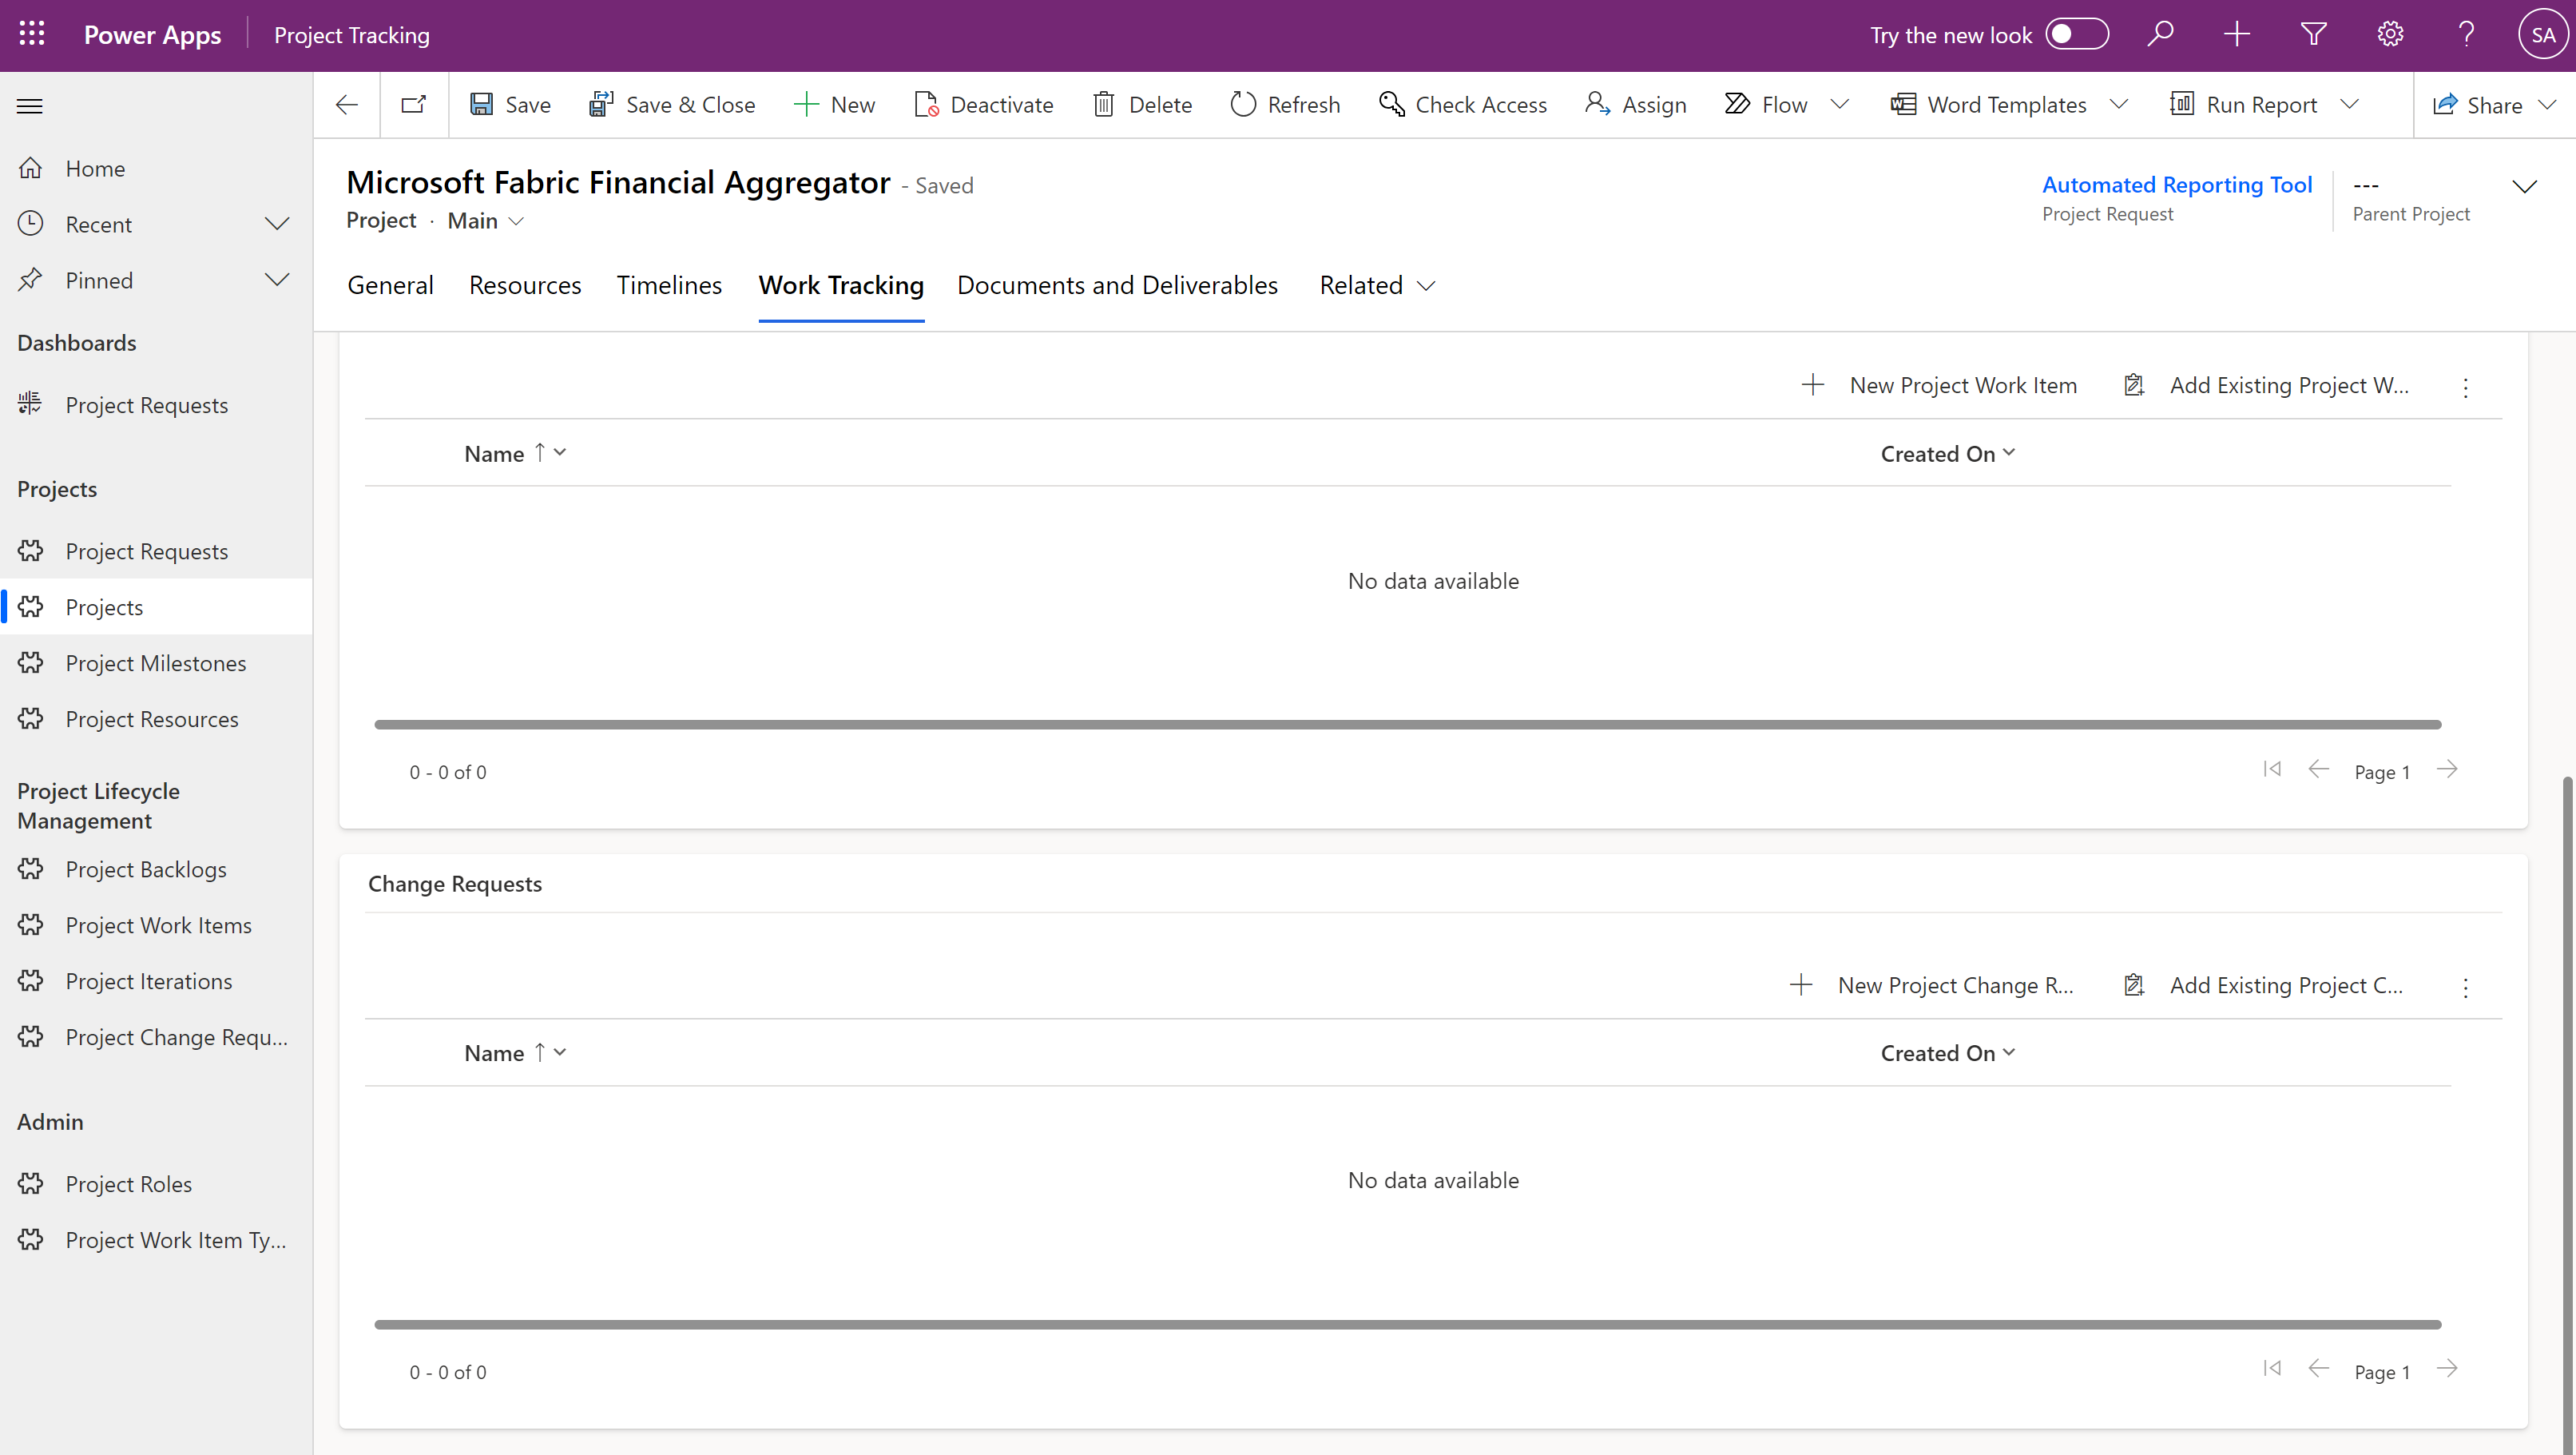
Task: Open record in new window icon
Action: 414,105
